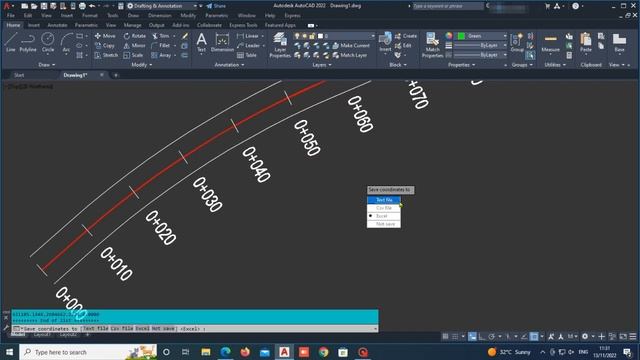
Task: Activate the Rotate command
Action: tap(134, 36)
